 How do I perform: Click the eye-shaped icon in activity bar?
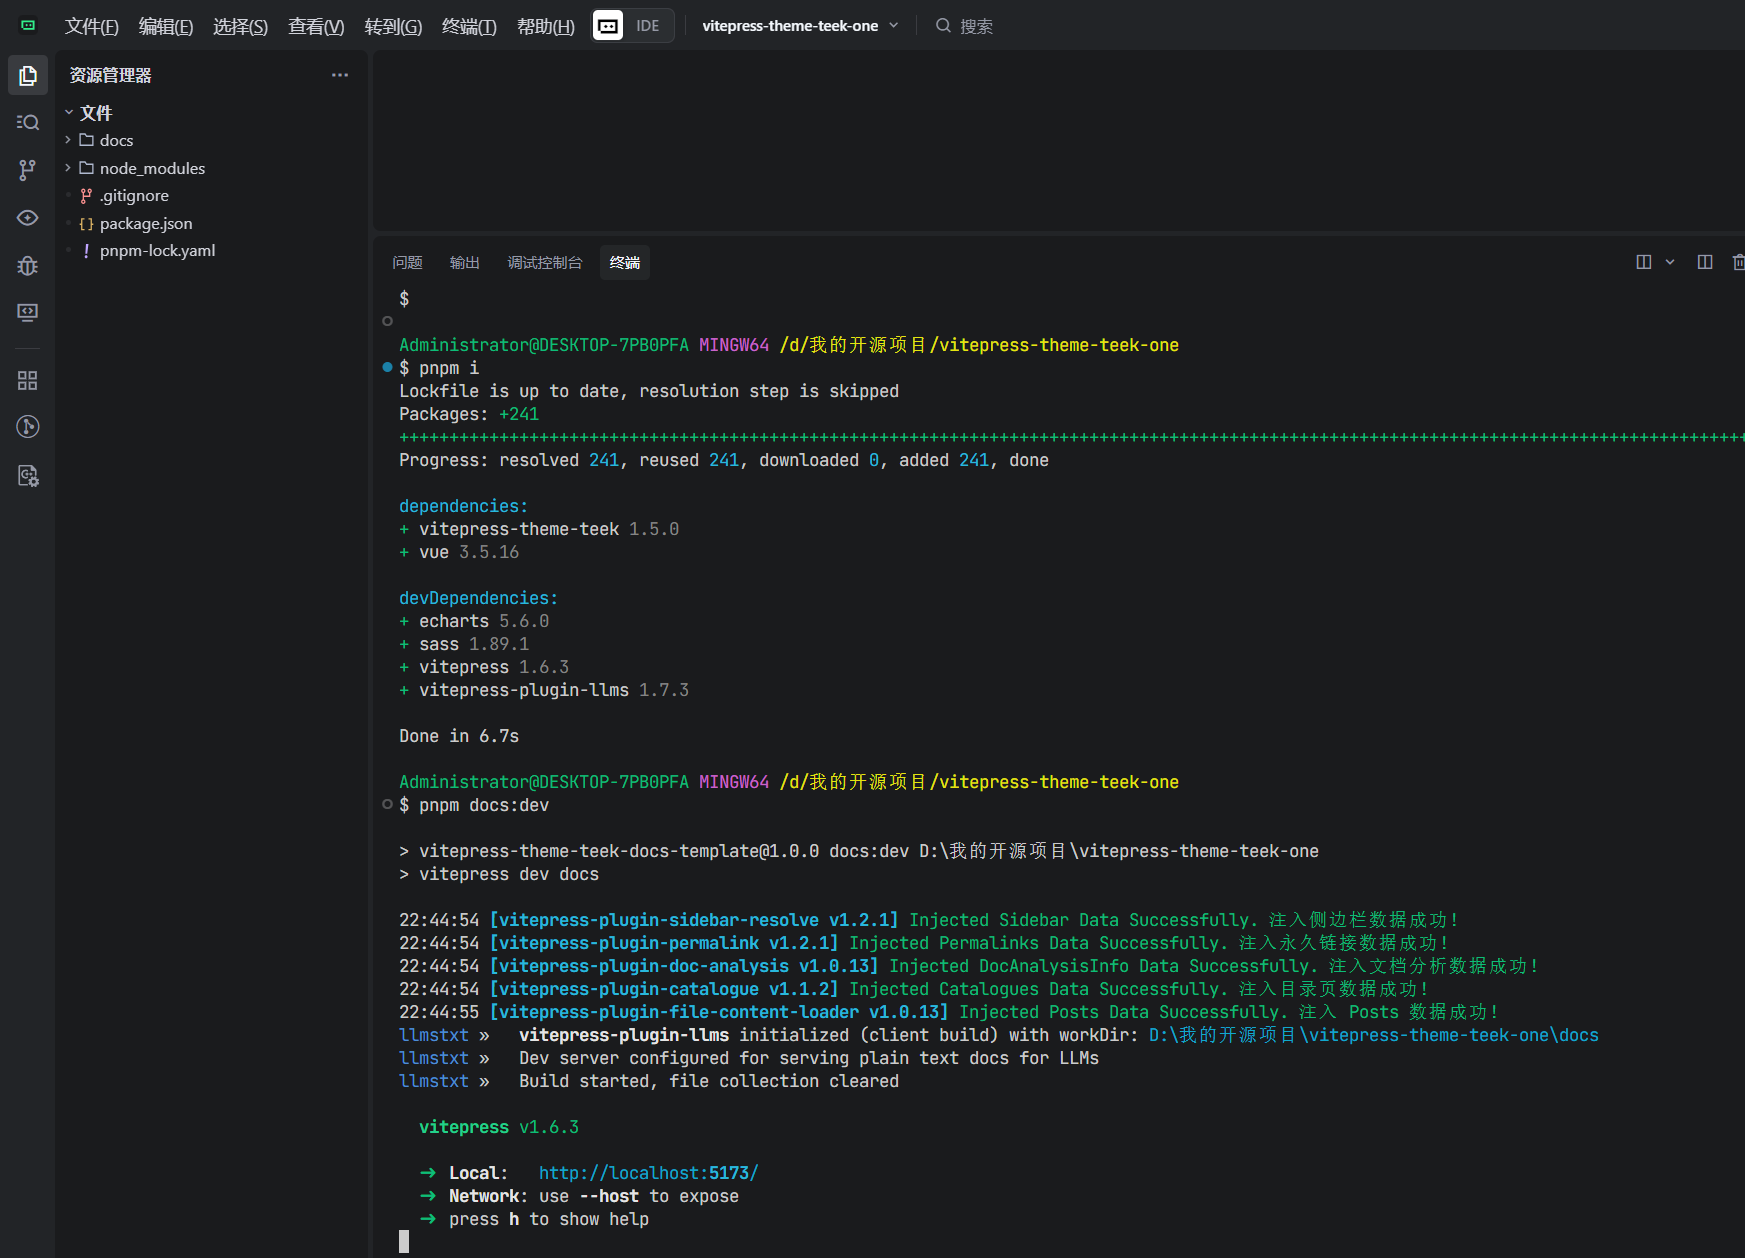[x=28, y=218]
